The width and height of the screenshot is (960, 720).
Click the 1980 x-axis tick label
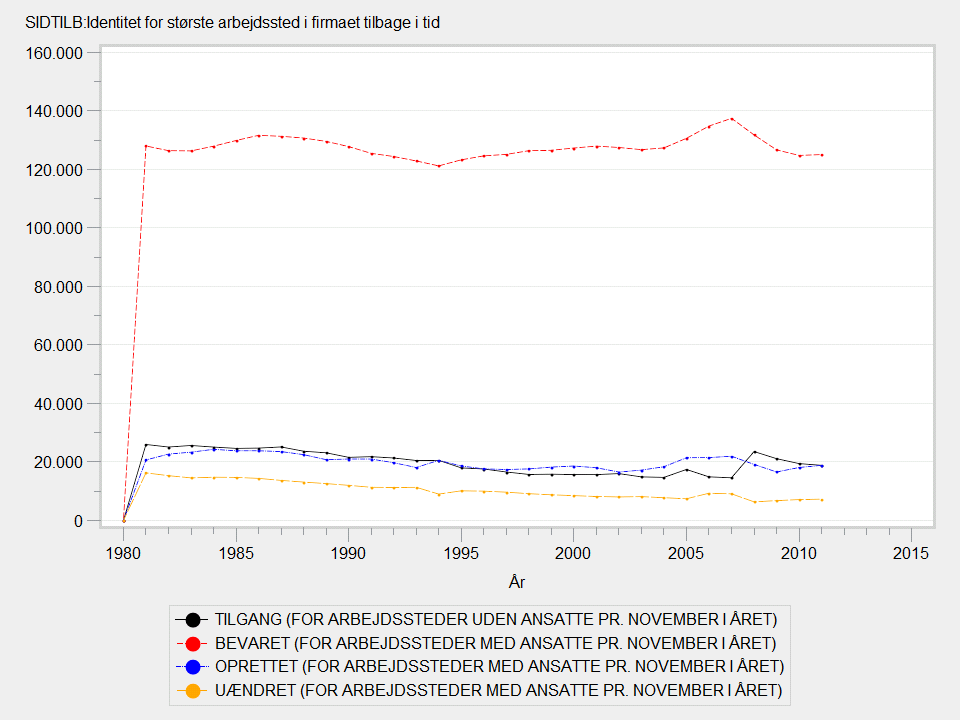click(123, 552)
